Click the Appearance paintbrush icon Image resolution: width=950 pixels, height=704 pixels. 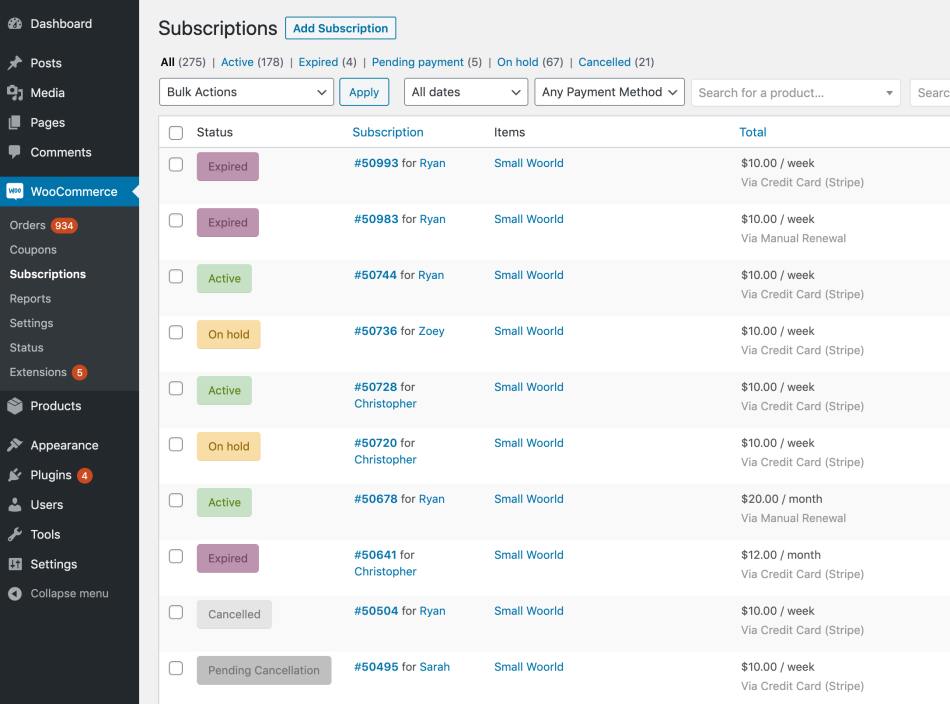[x=15, y=446]
